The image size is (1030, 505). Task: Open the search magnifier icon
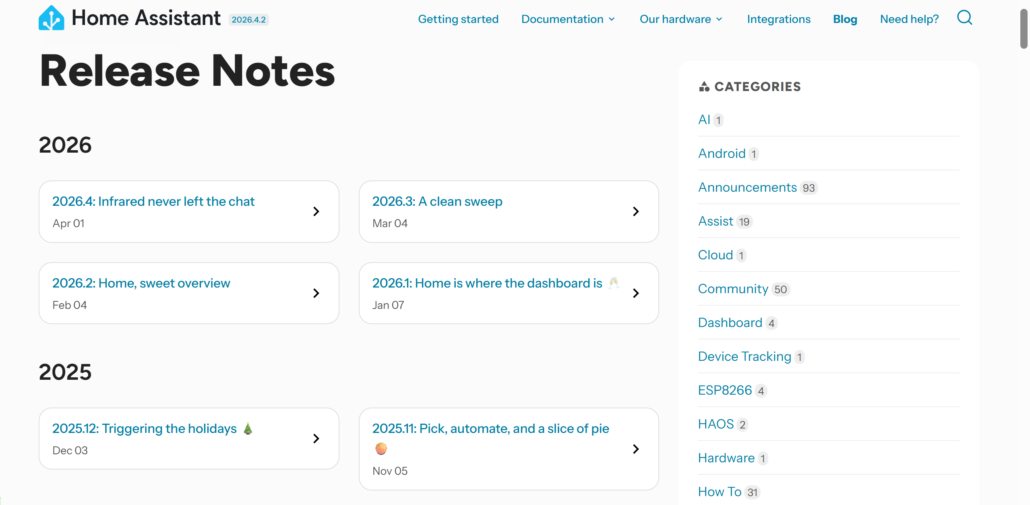point(964,18)
